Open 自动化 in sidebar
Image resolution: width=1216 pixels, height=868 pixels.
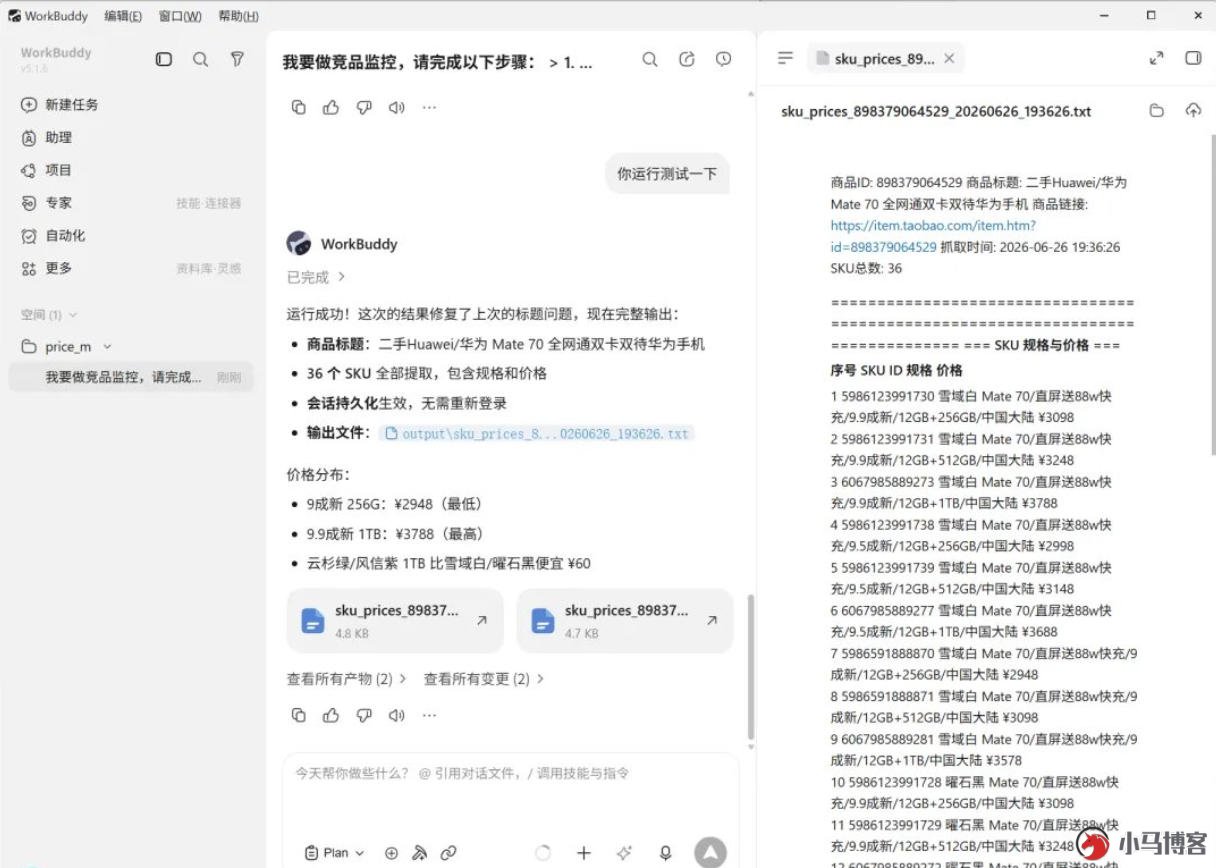[65, 235]
